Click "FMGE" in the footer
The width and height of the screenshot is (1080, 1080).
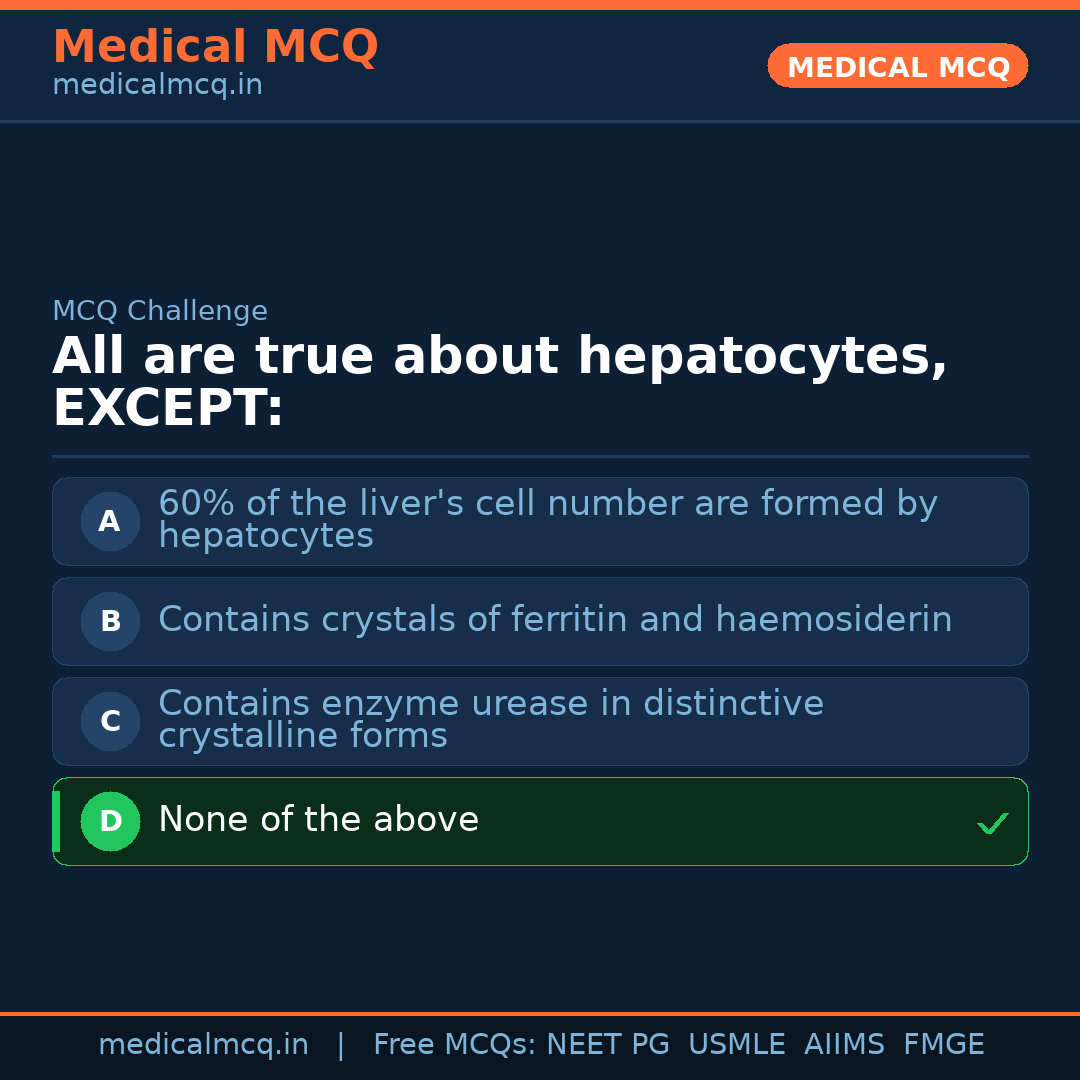(943, 1045)
